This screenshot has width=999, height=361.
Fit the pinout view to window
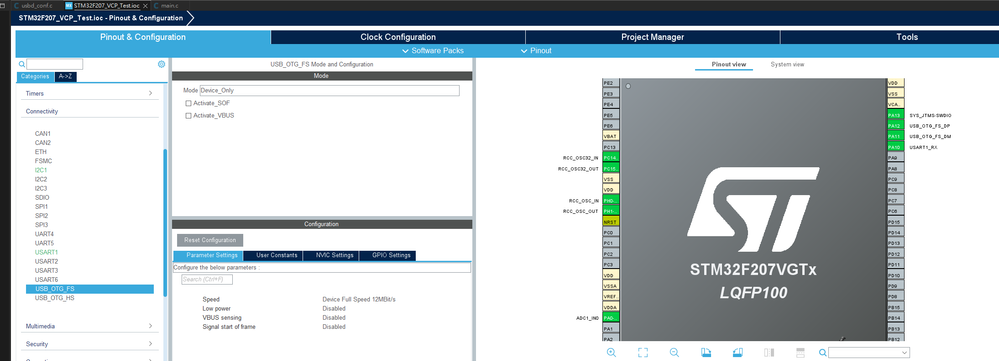(x=643, y=352)
